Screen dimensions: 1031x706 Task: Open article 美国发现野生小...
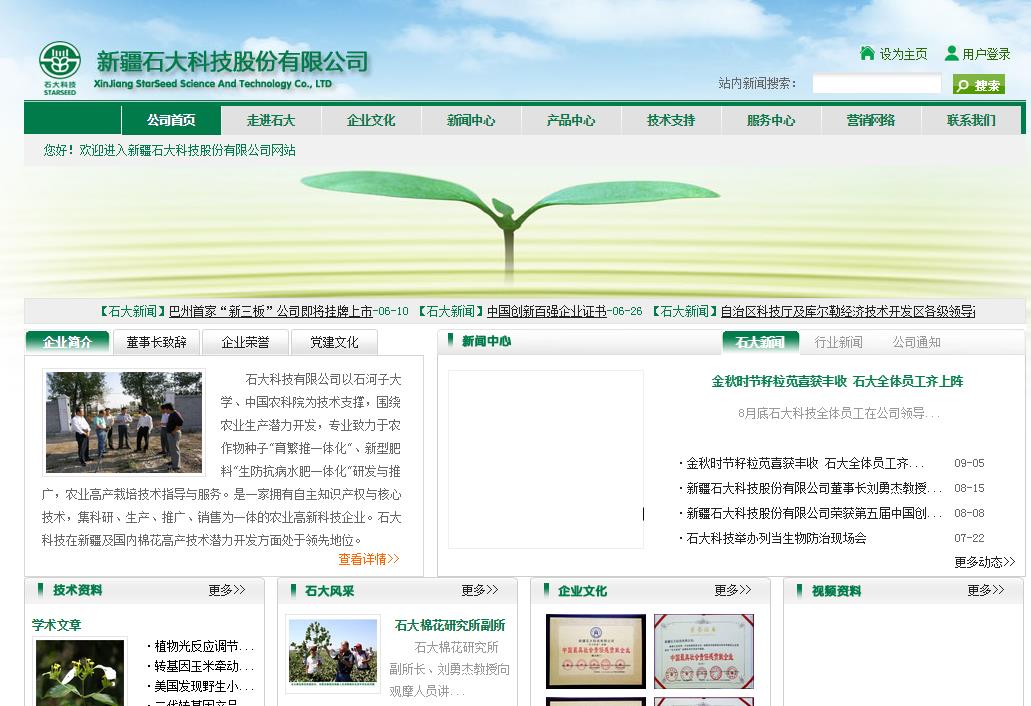(x=204, y=686)
